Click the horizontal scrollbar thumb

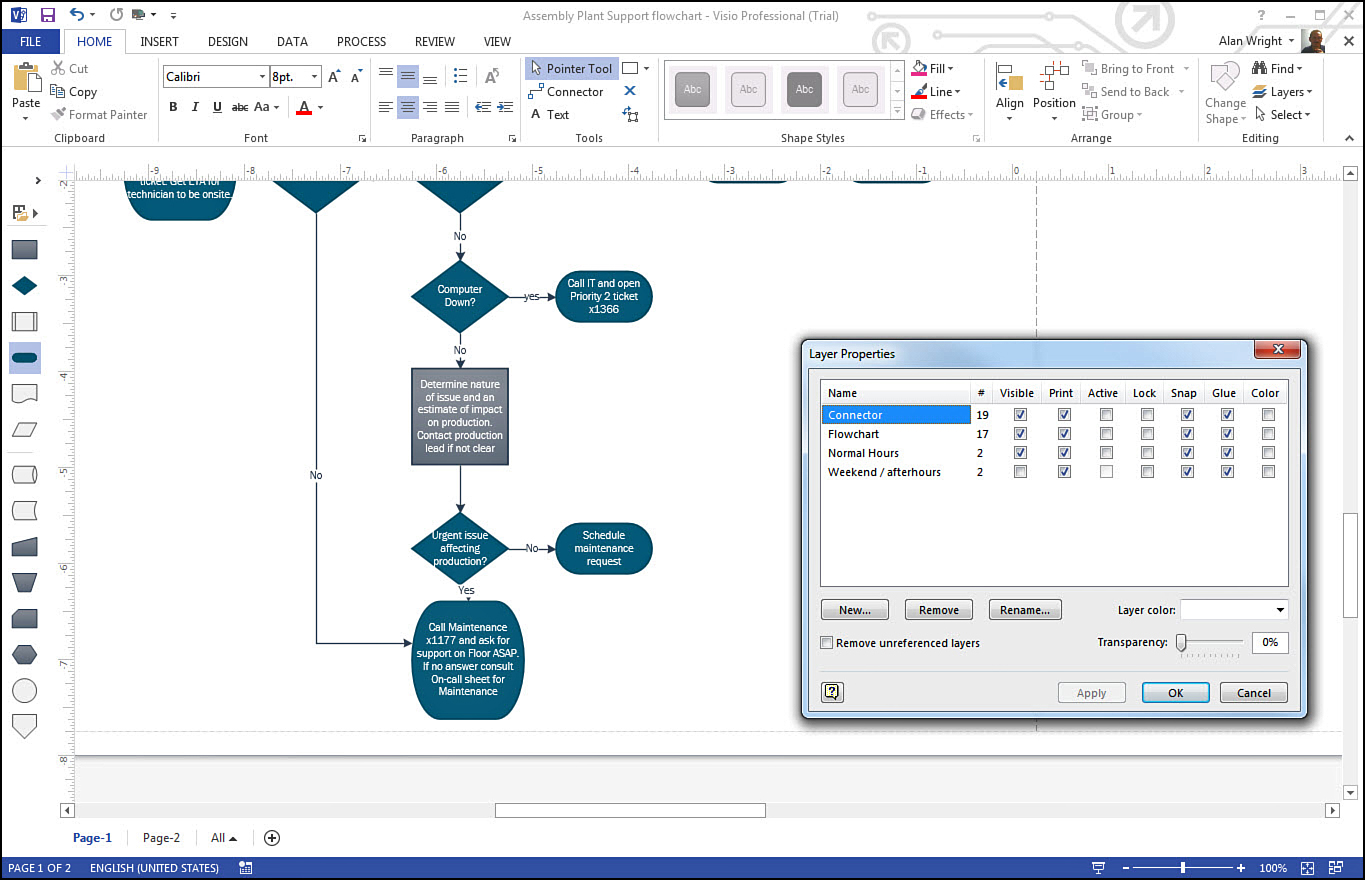tap(630, 810)
